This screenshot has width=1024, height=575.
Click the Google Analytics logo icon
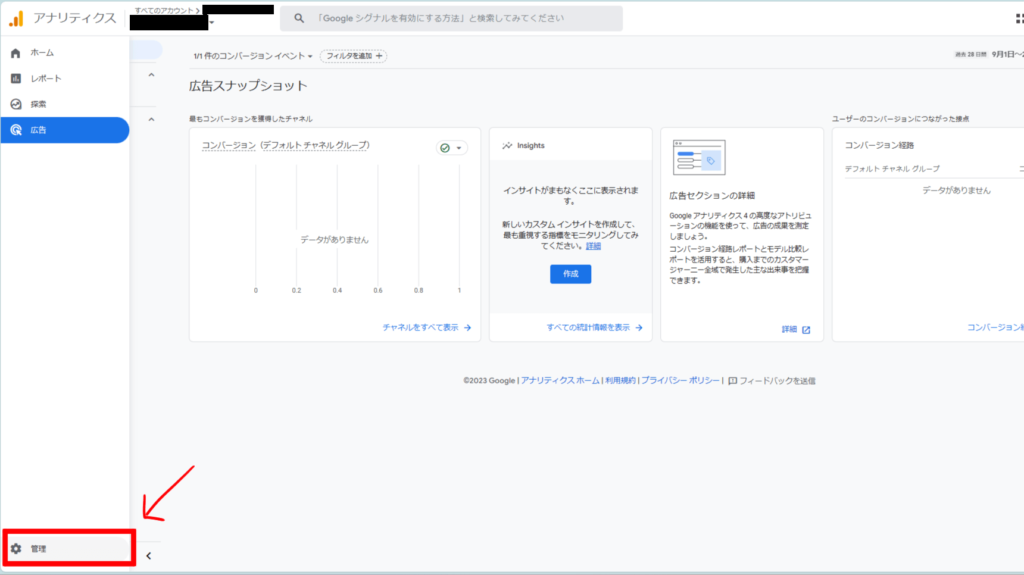[16, 19]
